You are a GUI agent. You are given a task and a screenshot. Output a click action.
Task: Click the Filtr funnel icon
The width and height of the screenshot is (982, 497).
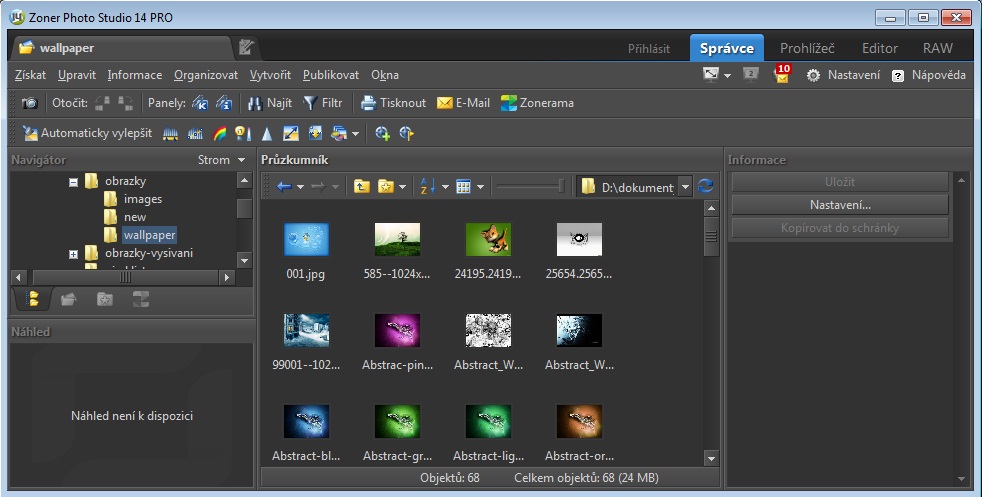[x=310, y=103]
